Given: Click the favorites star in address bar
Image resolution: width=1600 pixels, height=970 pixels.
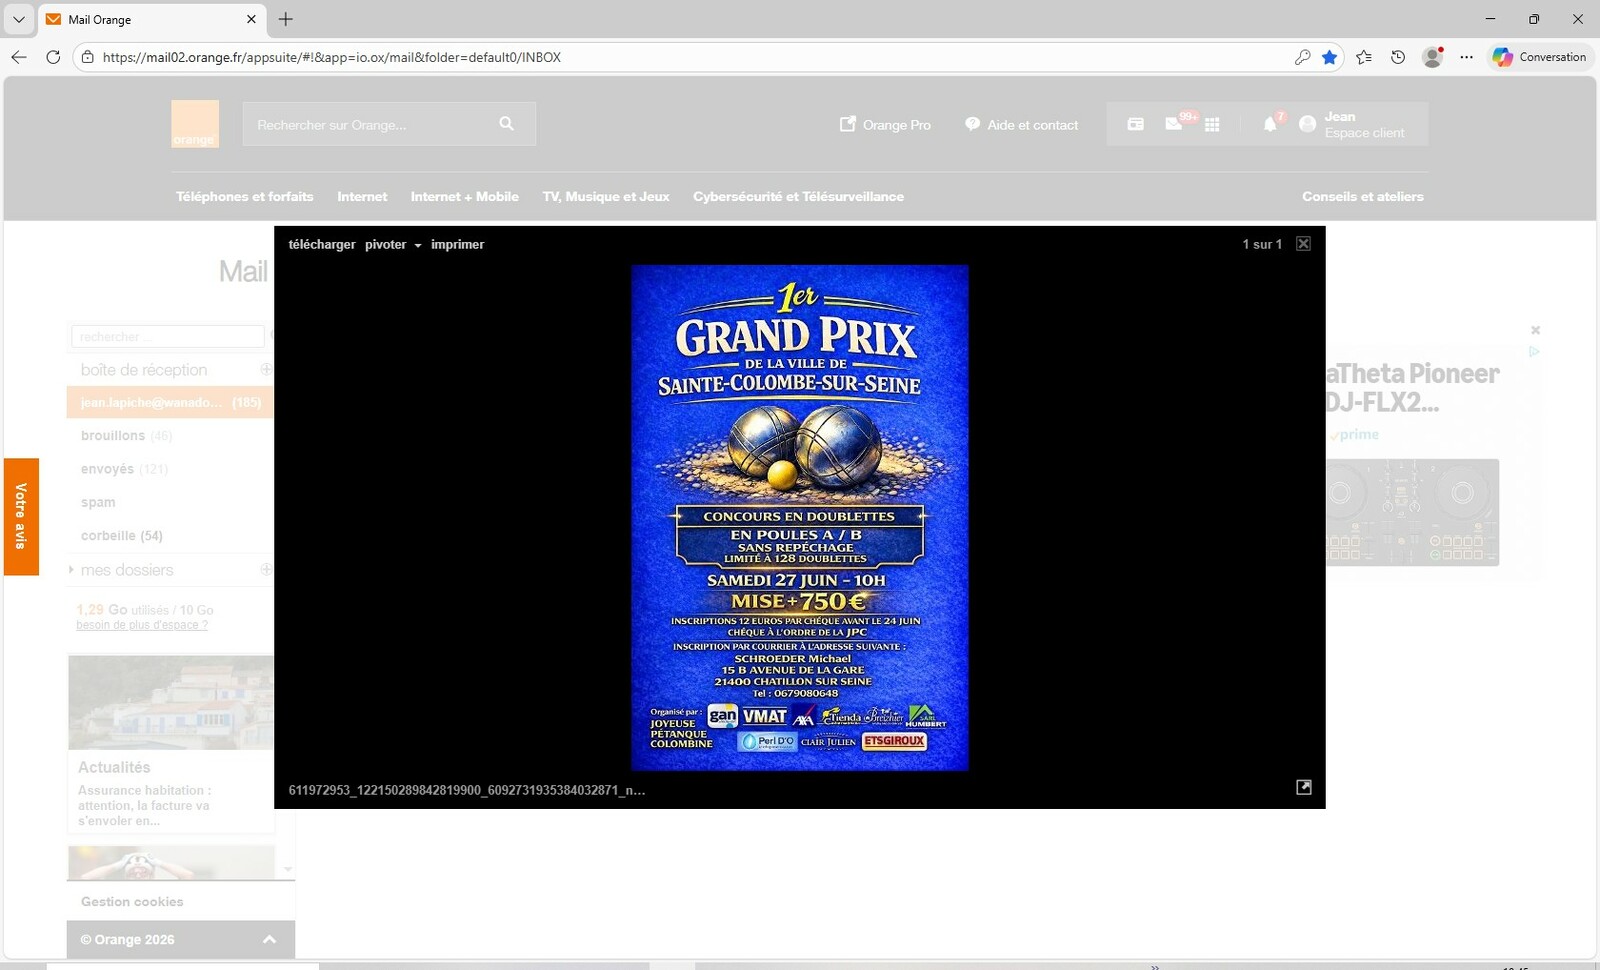Looking at the screenshot, I should tap(1329, 57).
